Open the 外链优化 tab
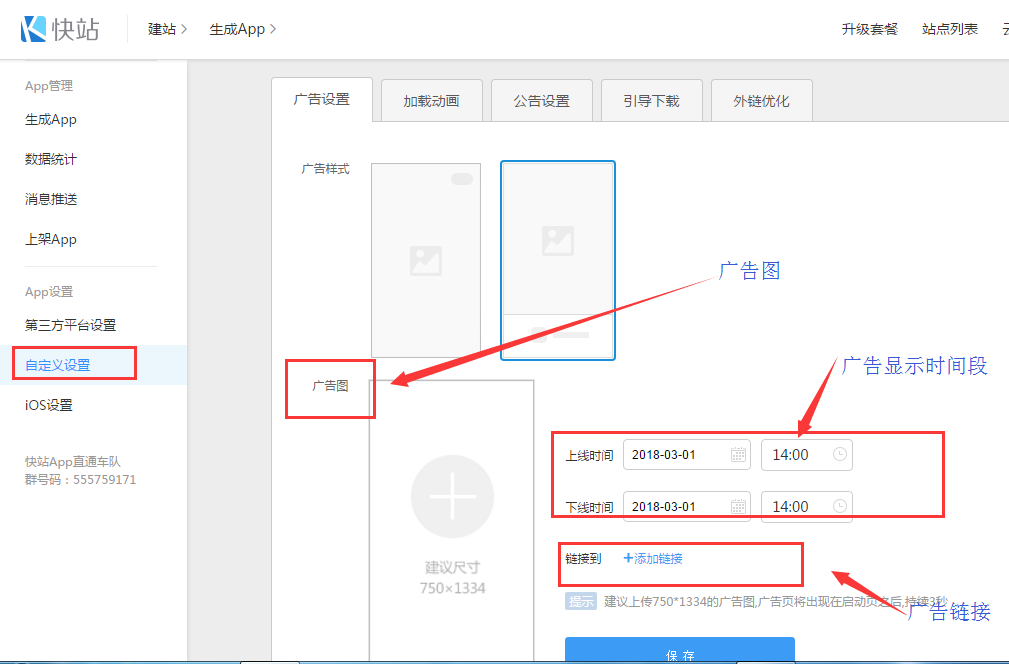 761,101
